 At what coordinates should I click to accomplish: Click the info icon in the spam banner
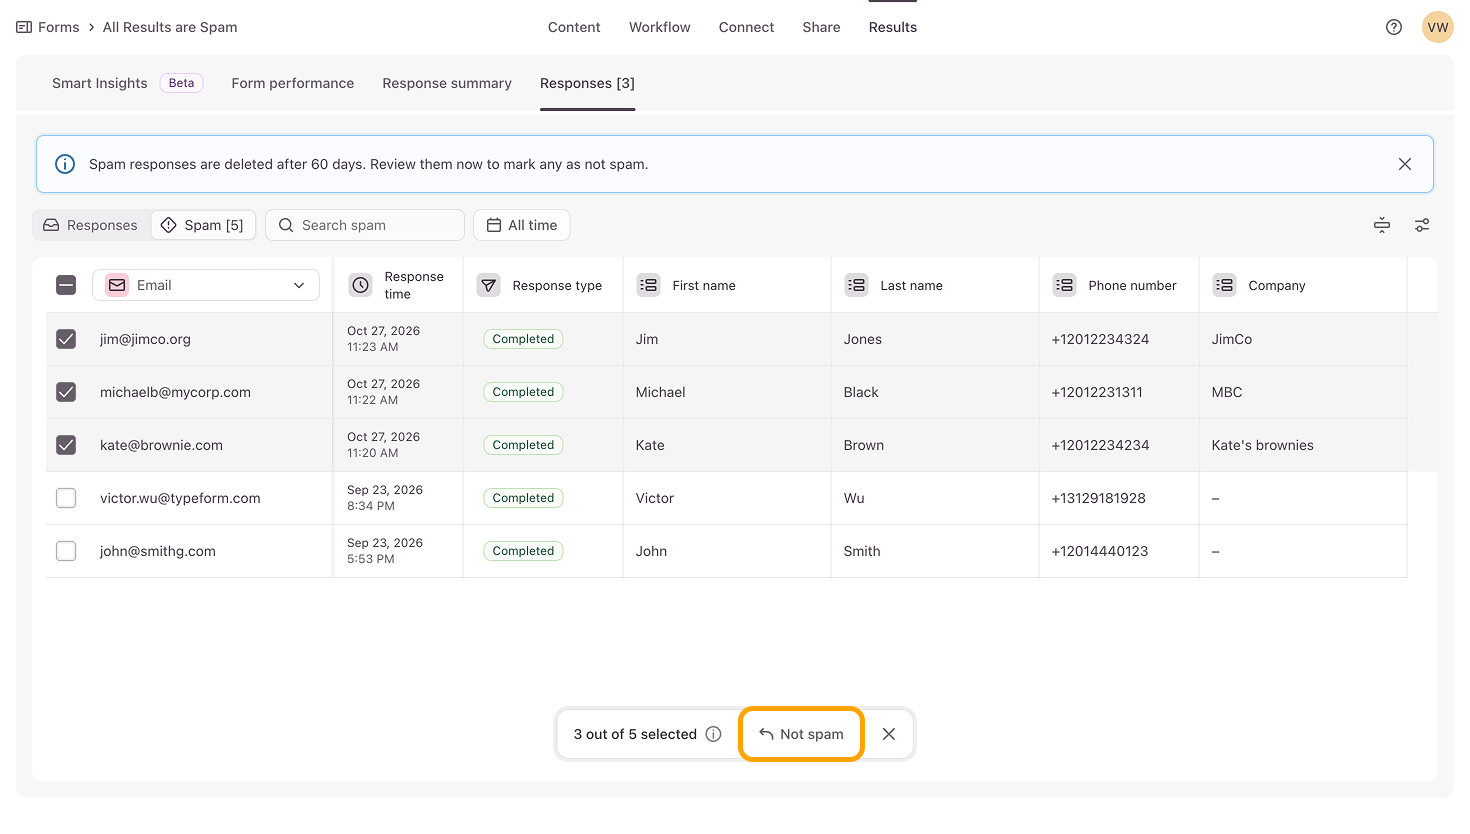tap(65, 164)
